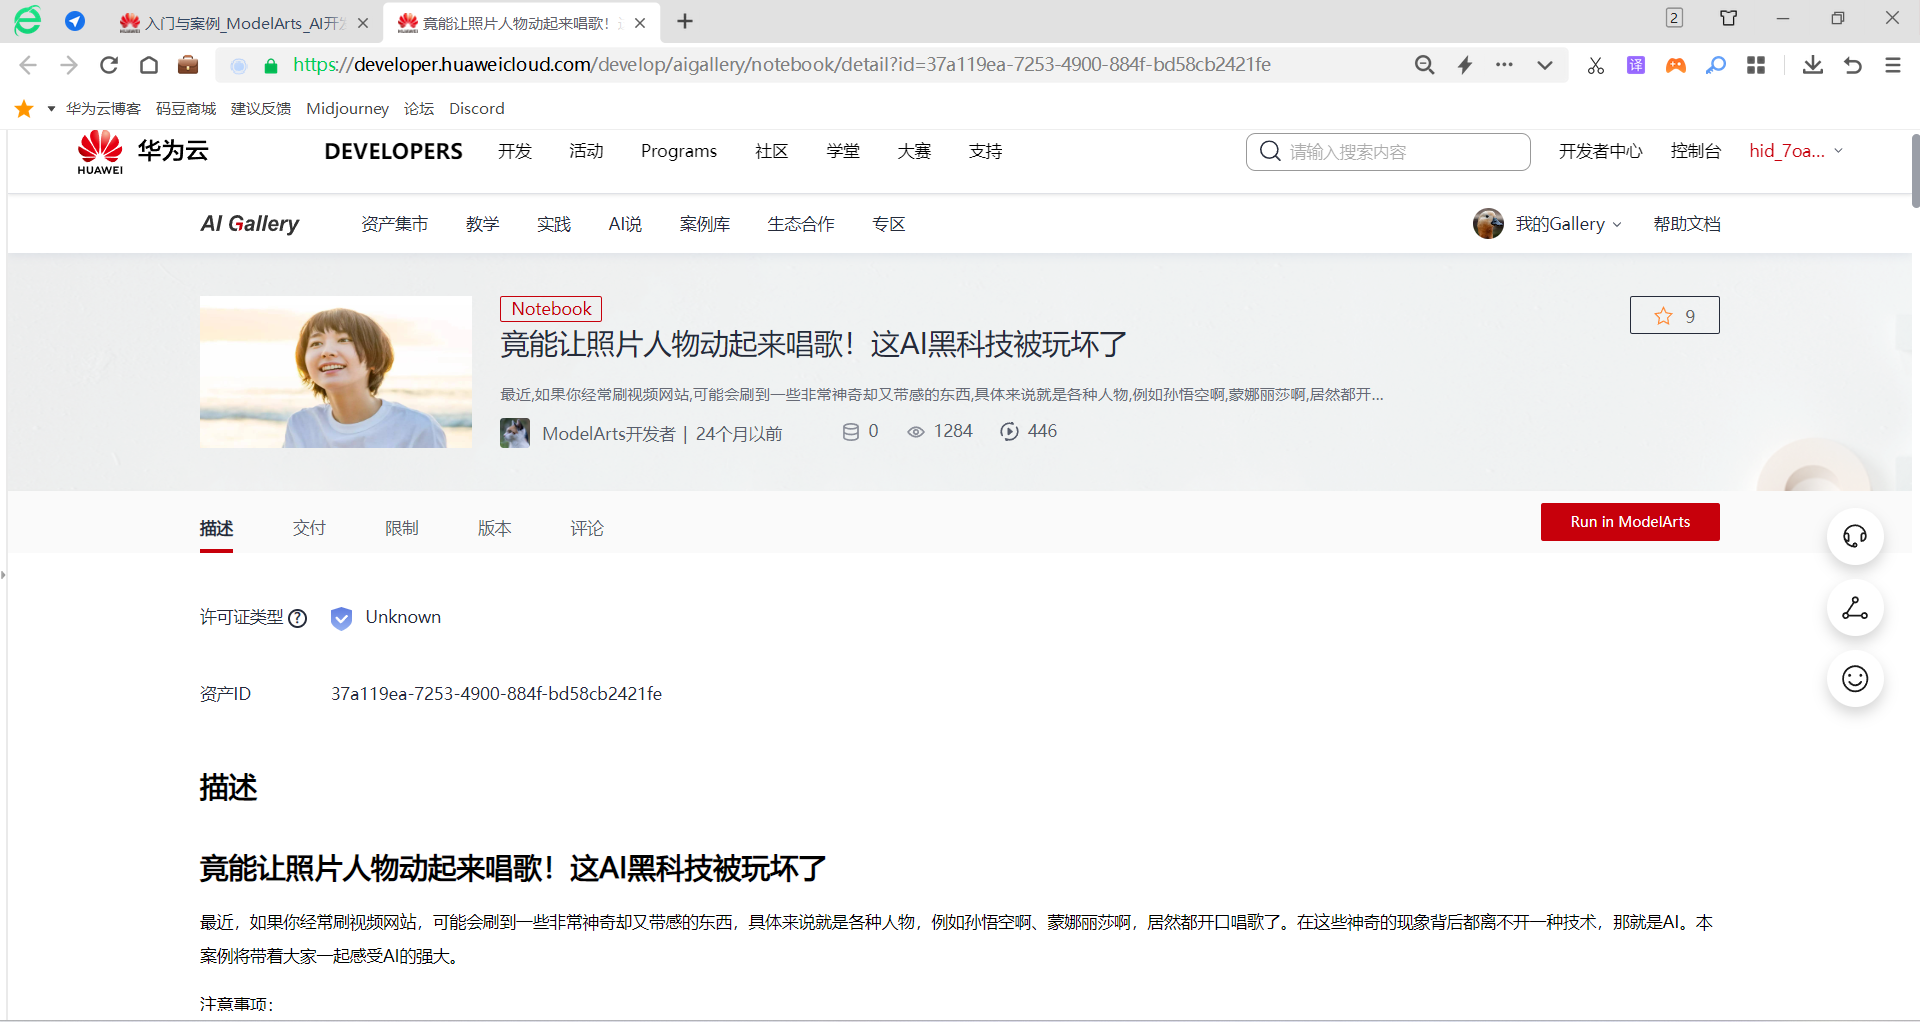Open the orange game controller extension
The image size is (1920, 1022).
tap(1676, 65)
